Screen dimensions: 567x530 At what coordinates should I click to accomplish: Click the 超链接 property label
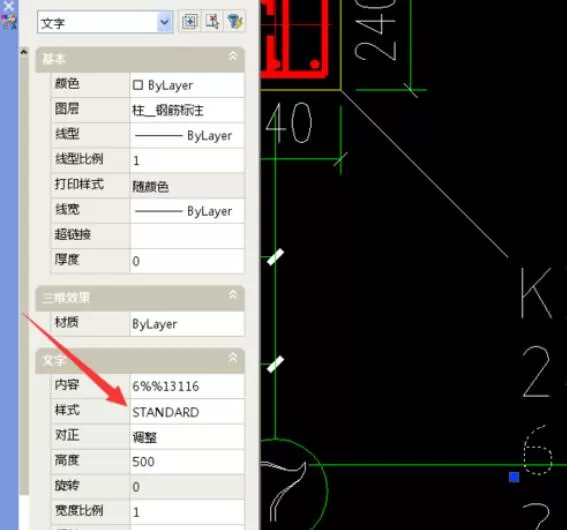pos(73,235)
